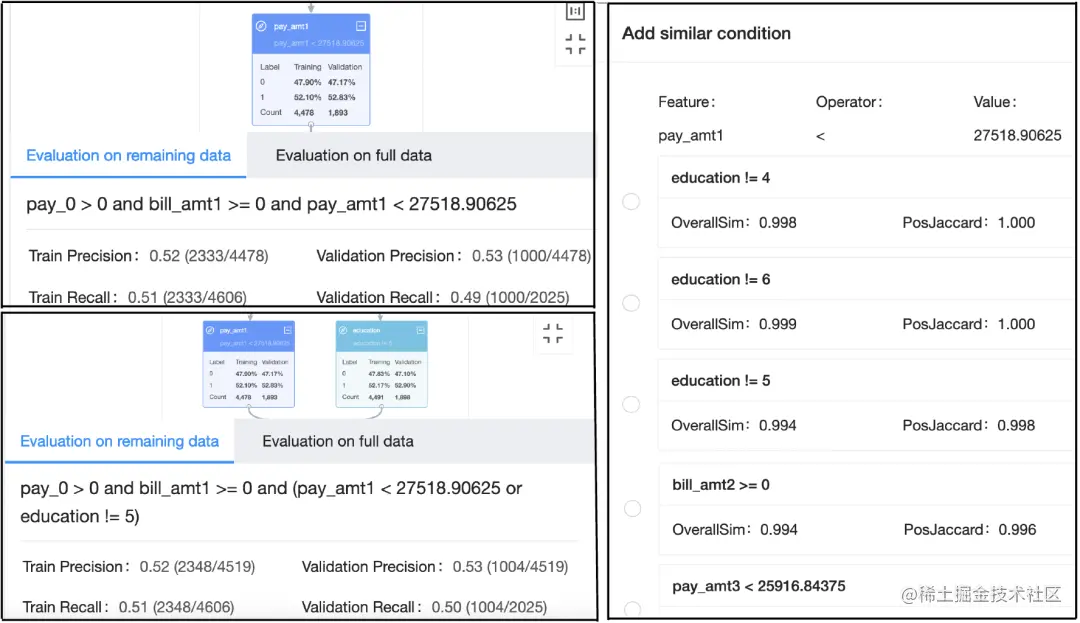The image size is (1080, 623).
Task: Click the Value '27518.90625' in the condition panel
Action: 1017,136
